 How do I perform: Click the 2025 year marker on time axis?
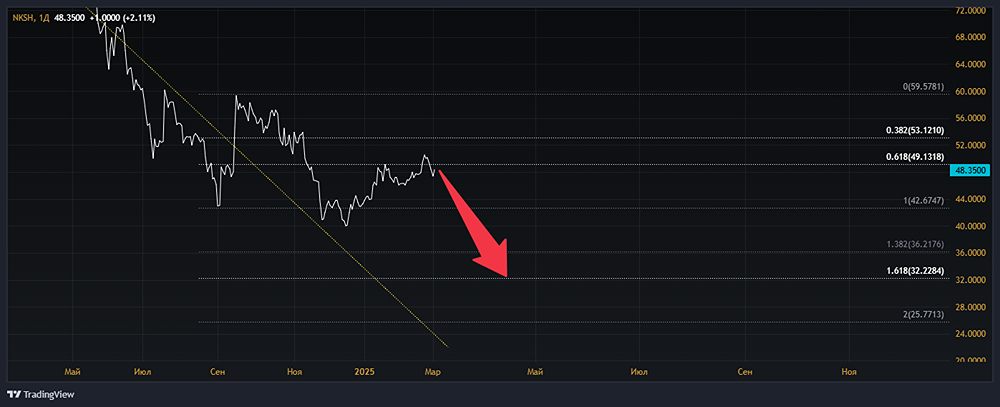pyautogui.click(x=364, y=372)
